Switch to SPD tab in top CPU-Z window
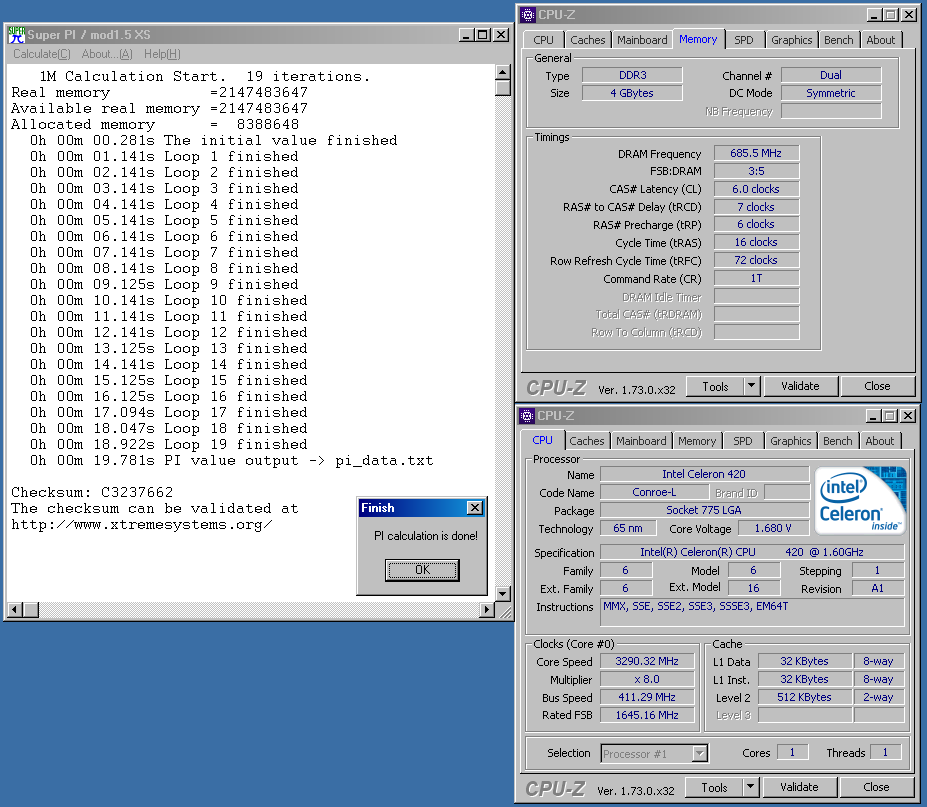Viewport: 927px width, 807px height. click(x=744, y=40)
